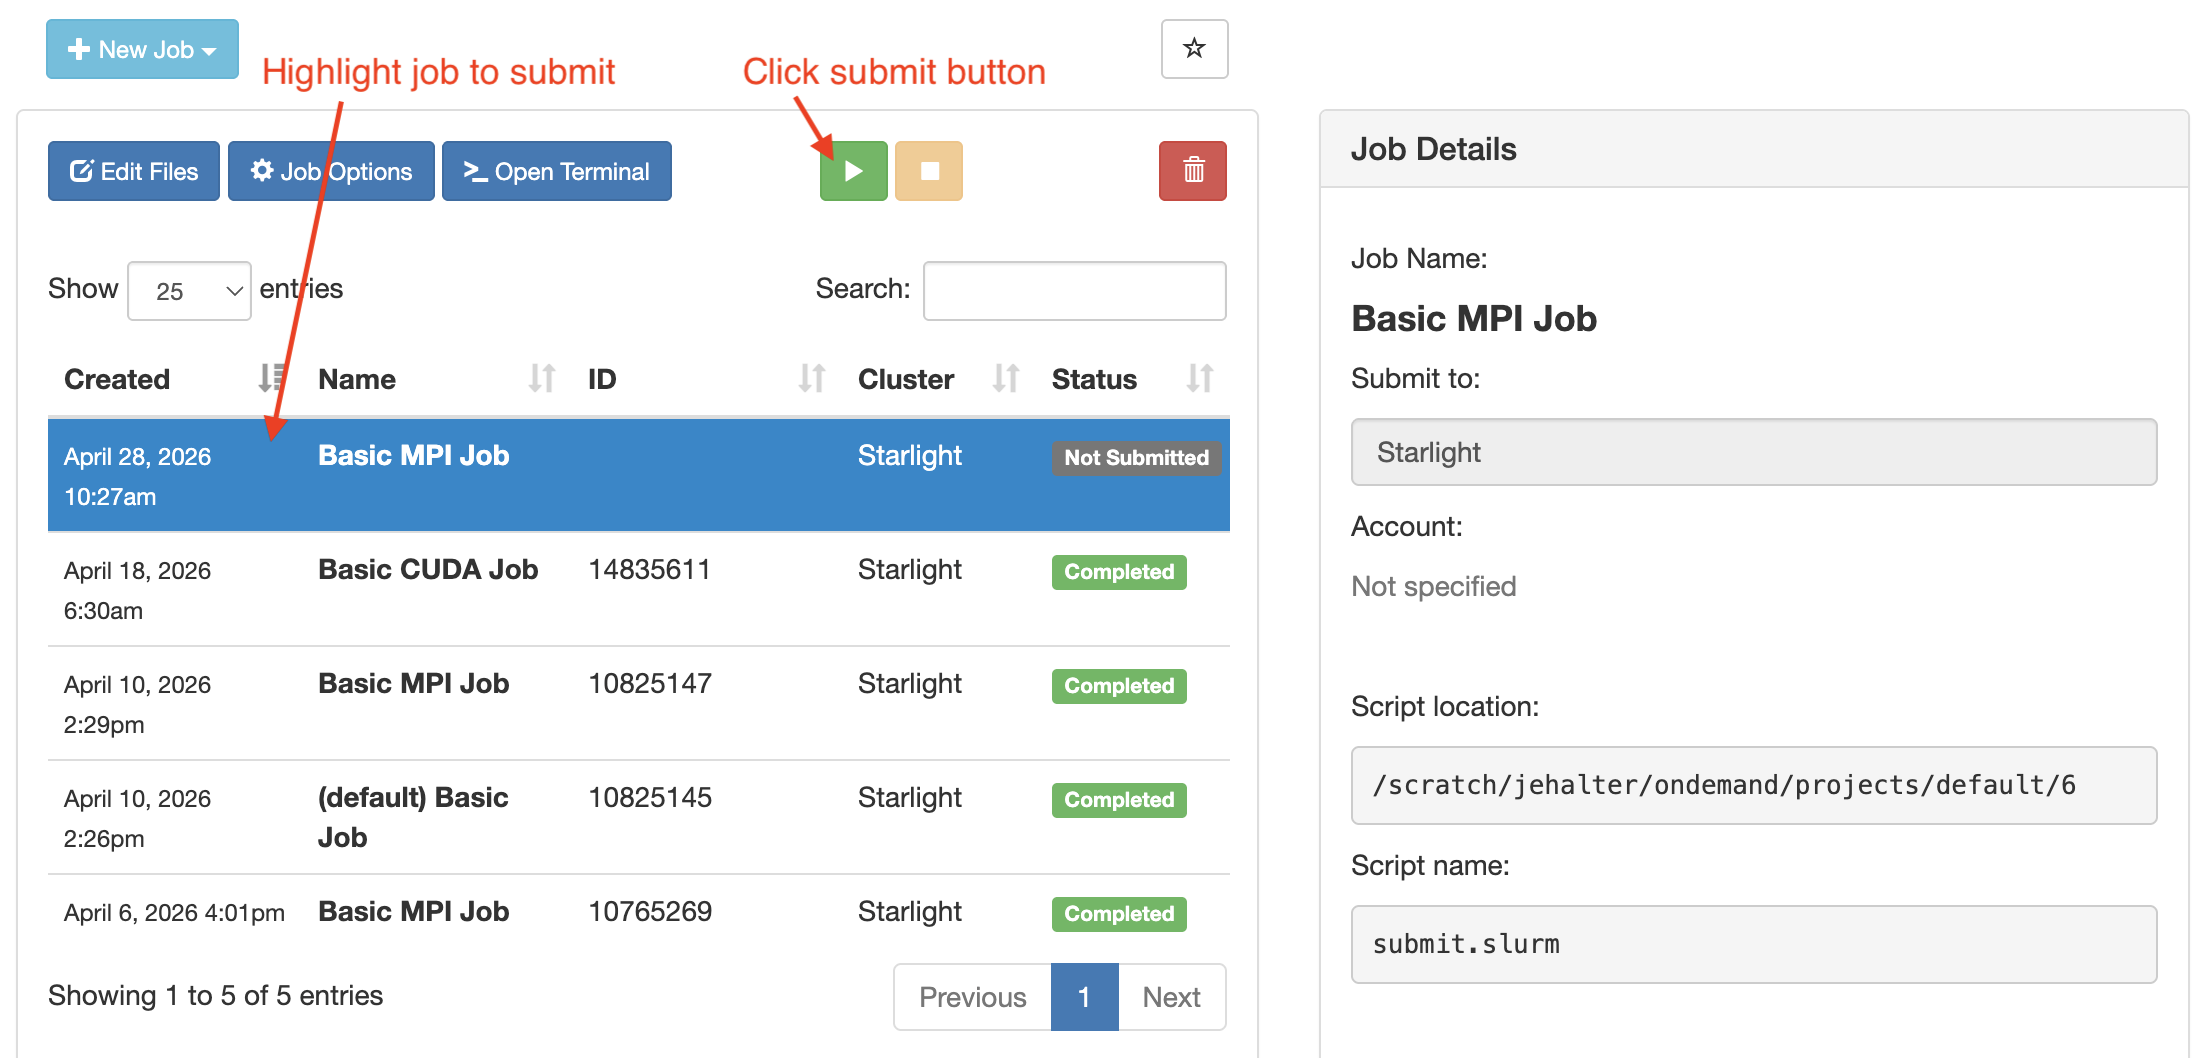
Task: Go to the Next page of entries
Action: pos(1171,997)
